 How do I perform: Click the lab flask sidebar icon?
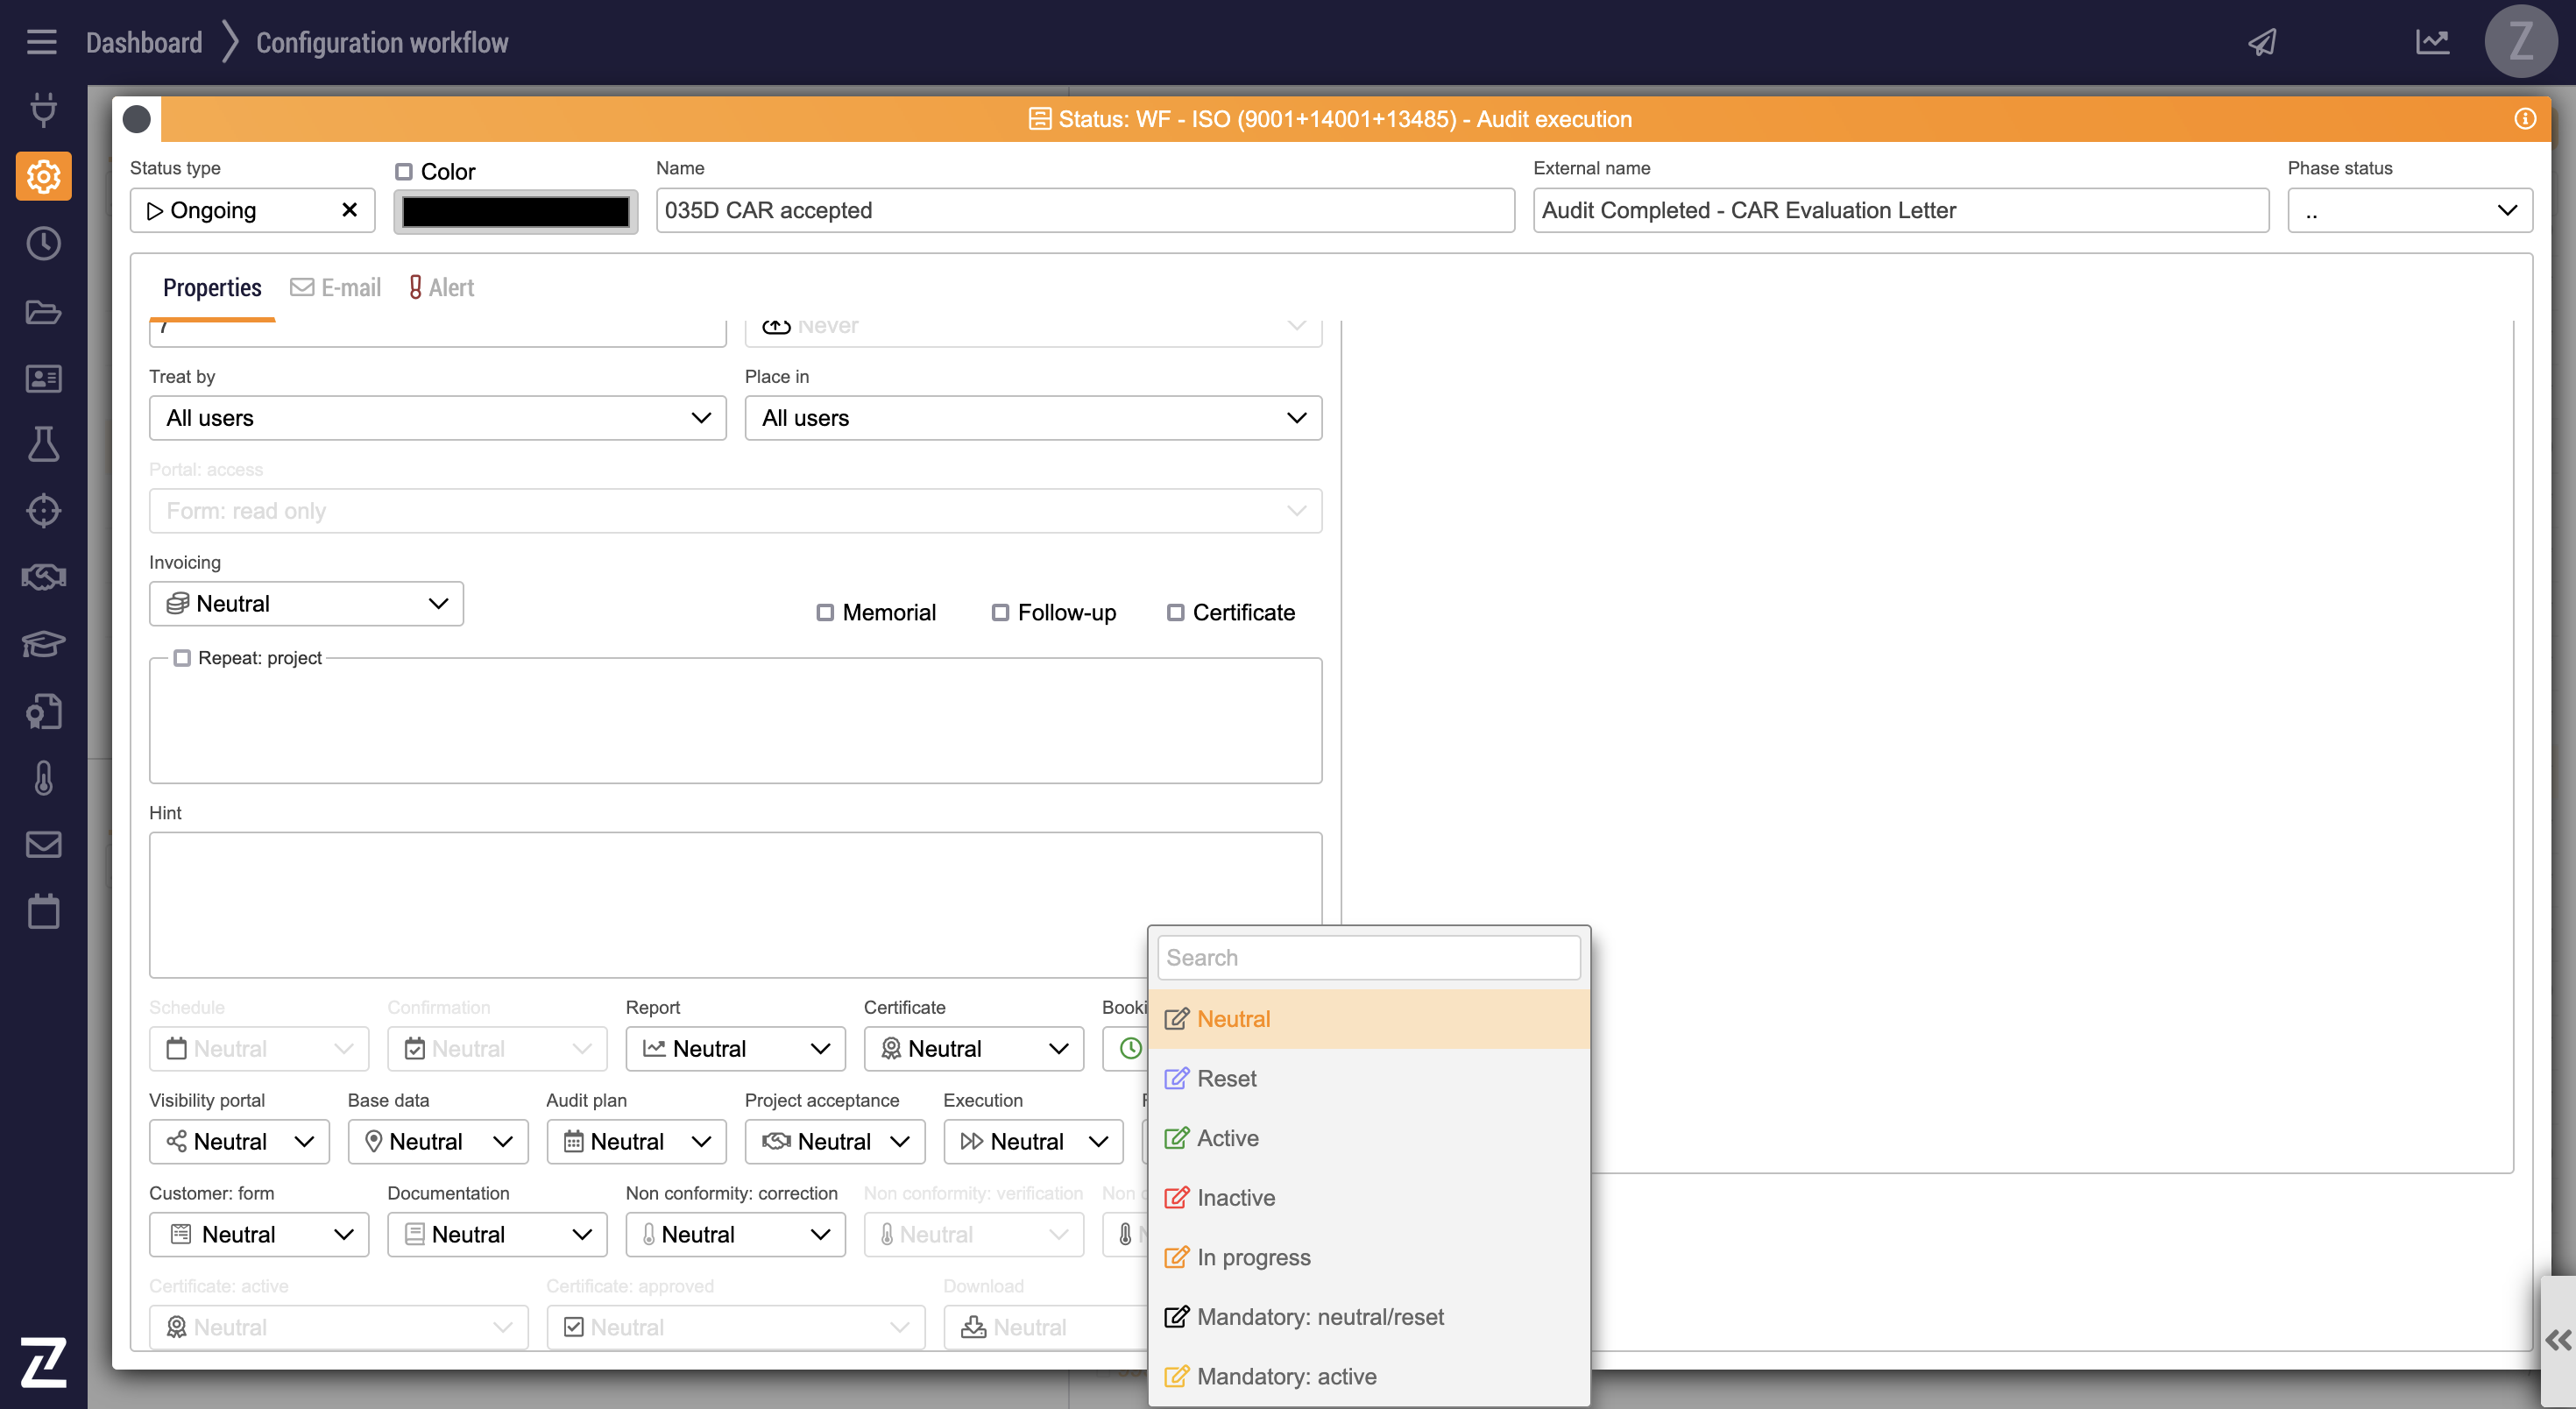(x=43, y=444)
